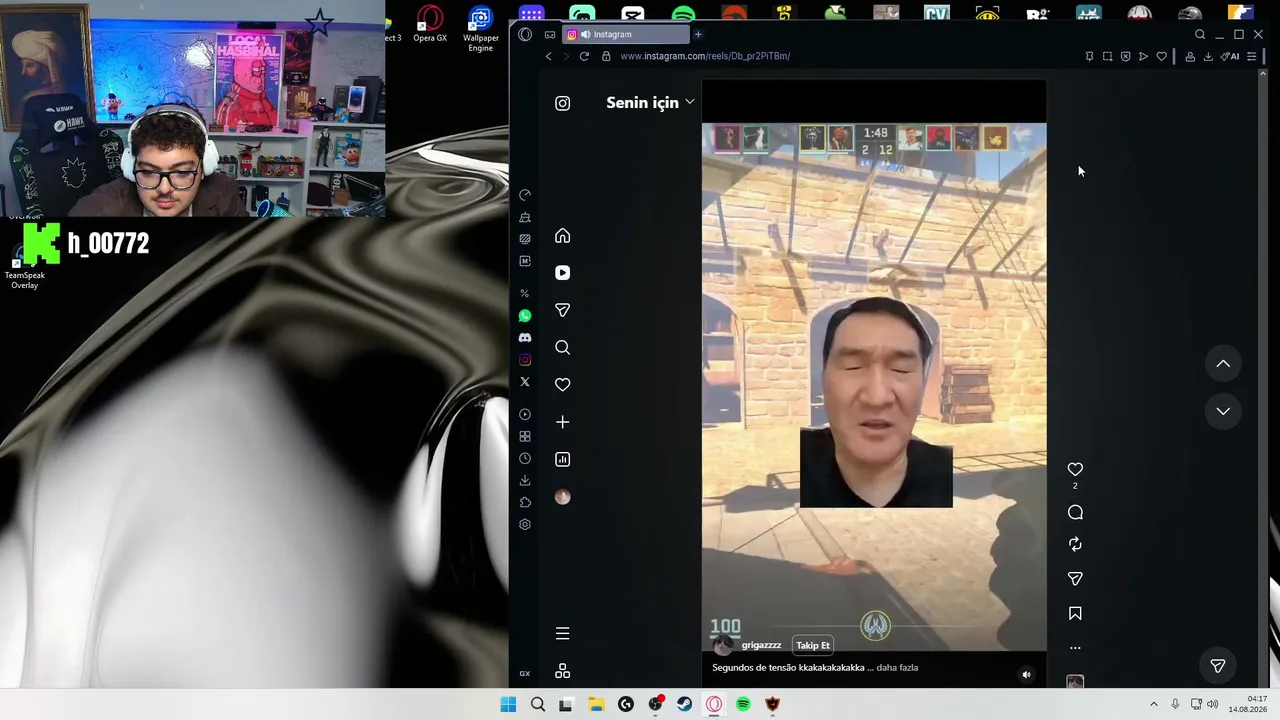Open Instagram search in the sidebar
This screenshot has height=720, width=1280.
tap(562, 348)
